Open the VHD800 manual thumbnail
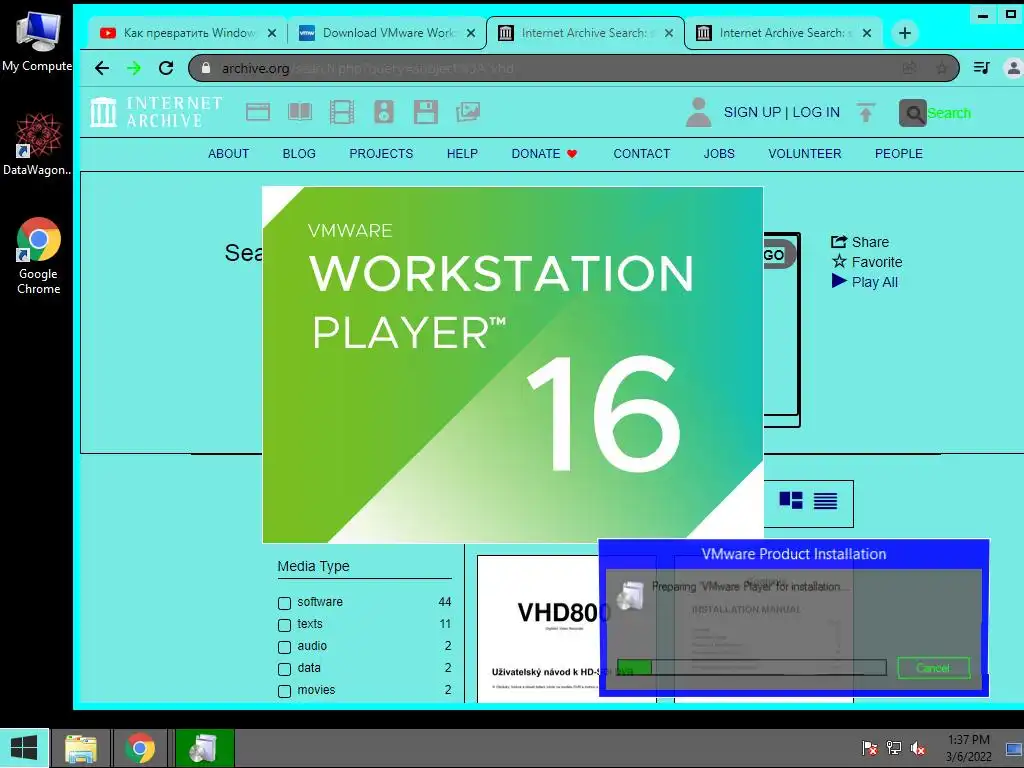The width and height of the screenshot is (1024, 768). (538, 629)
